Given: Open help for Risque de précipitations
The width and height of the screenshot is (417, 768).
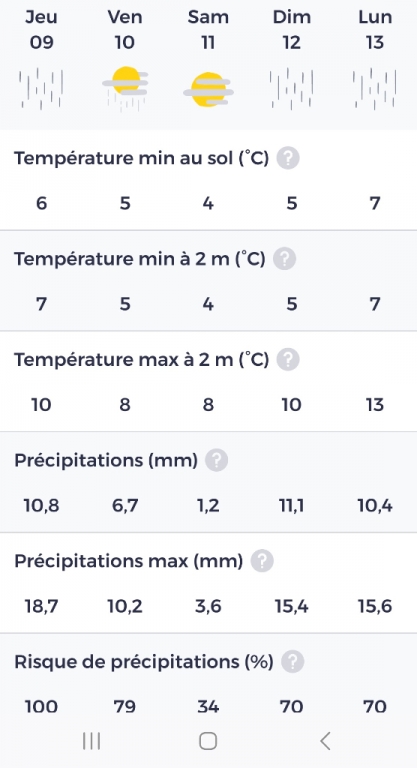Looking at the screenshot, I should [293, 662].
